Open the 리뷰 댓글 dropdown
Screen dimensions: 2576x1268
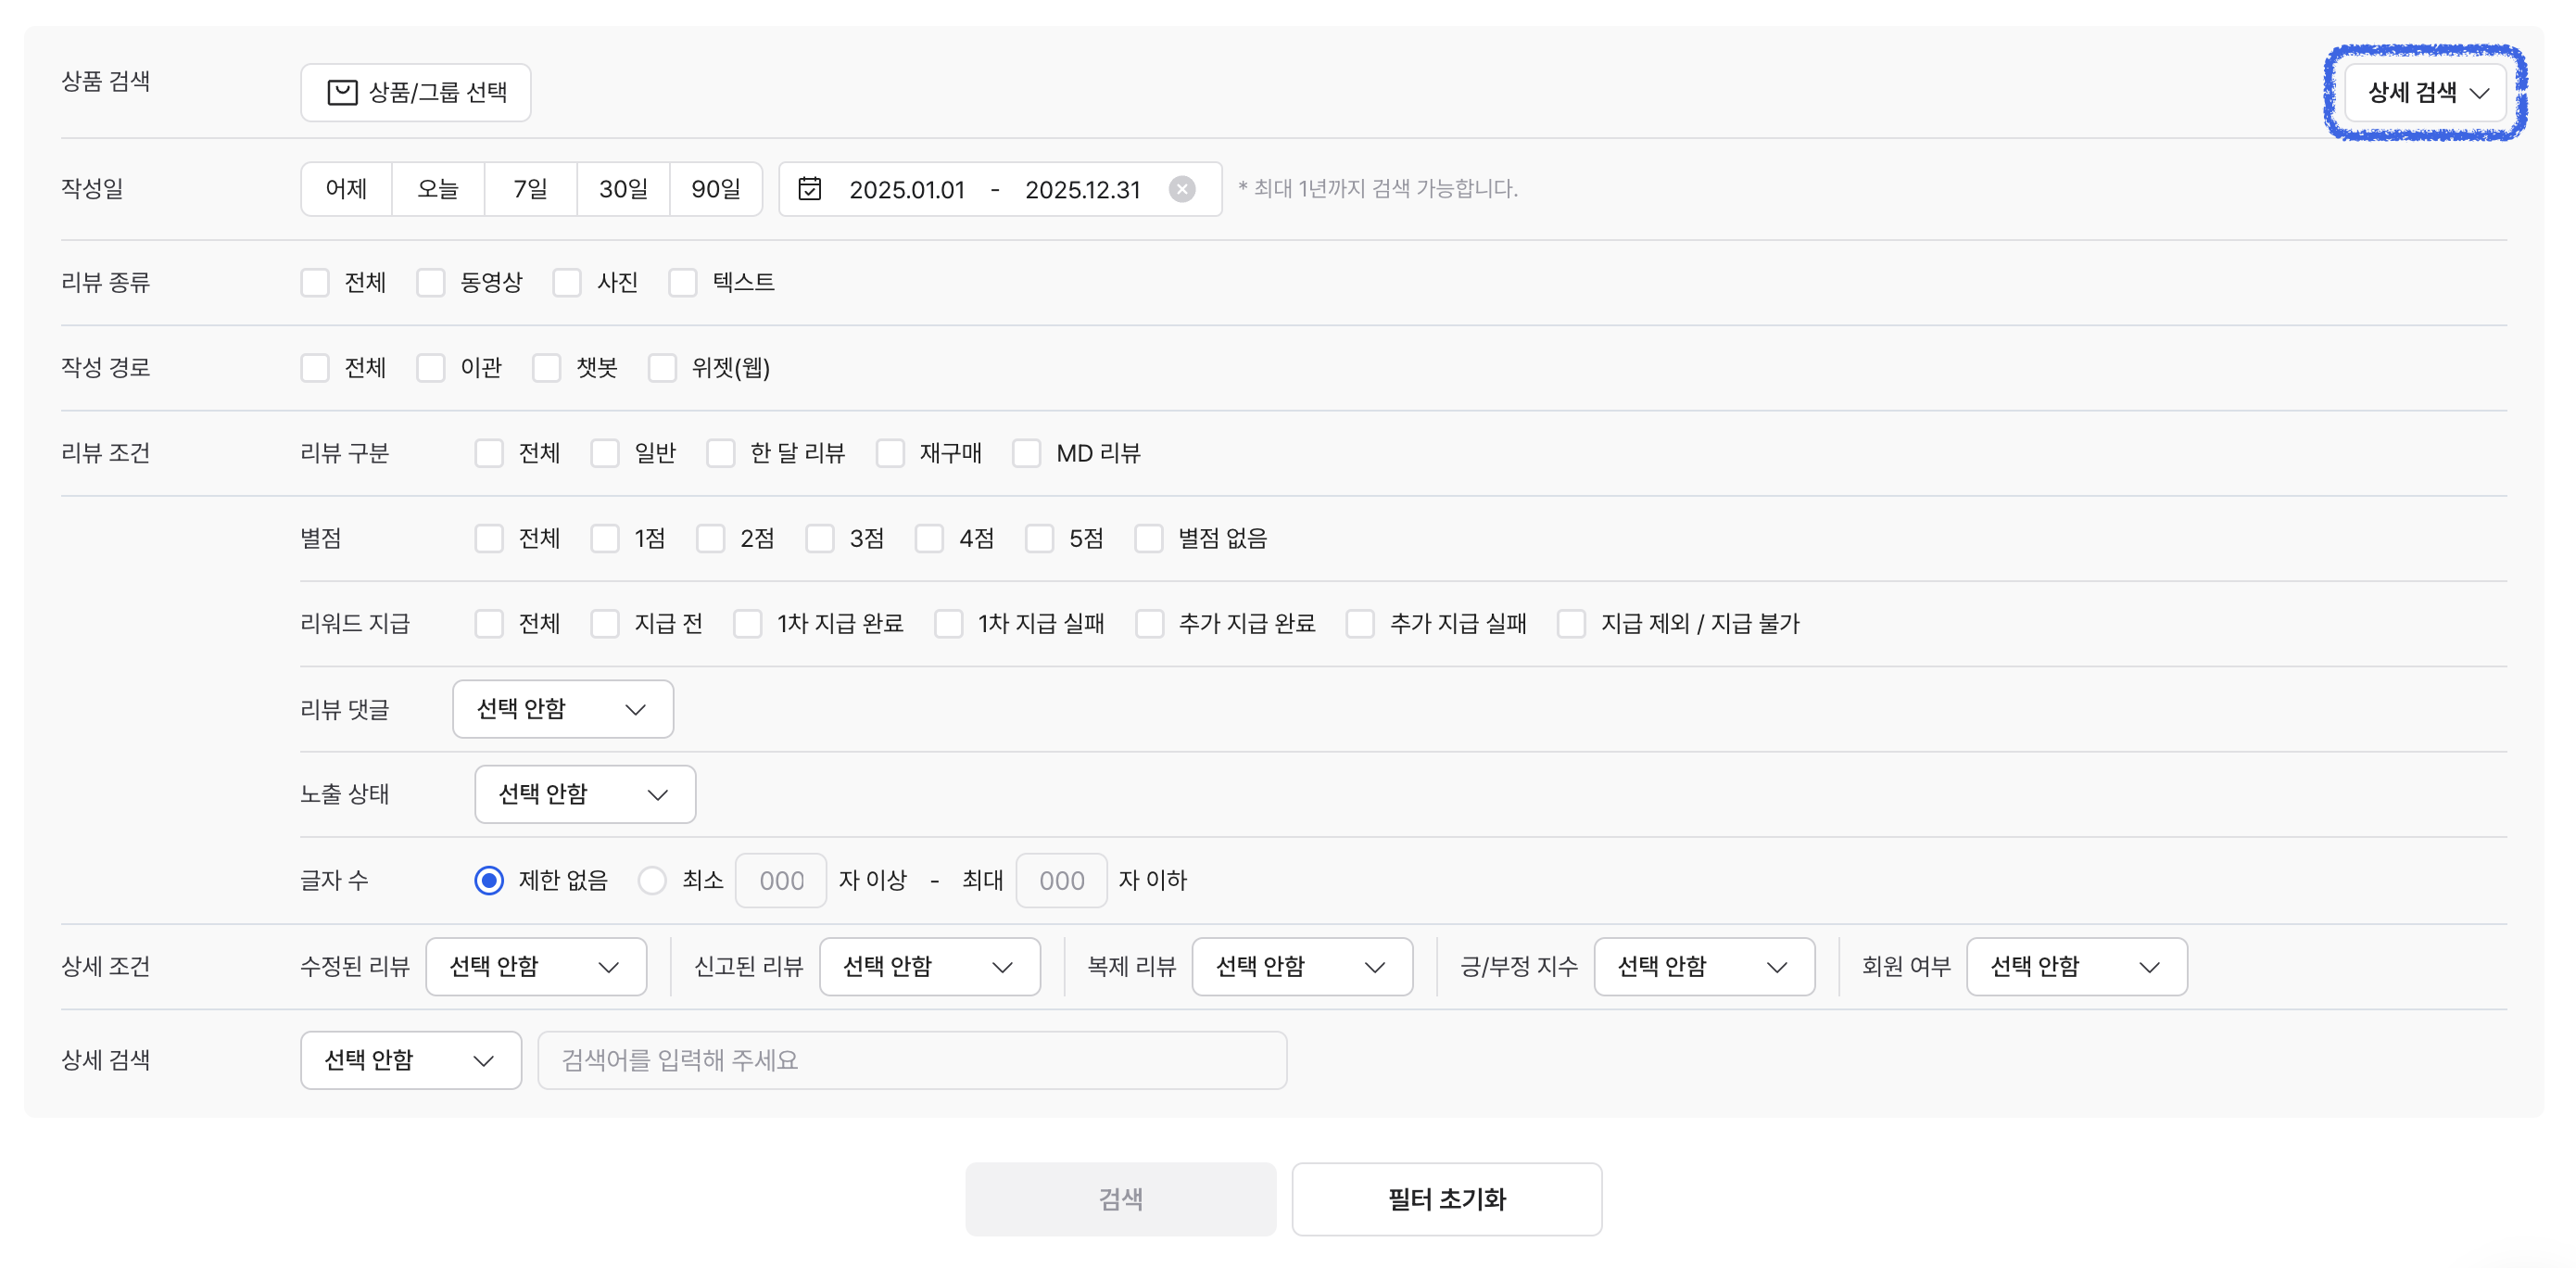tap(562, 709)
